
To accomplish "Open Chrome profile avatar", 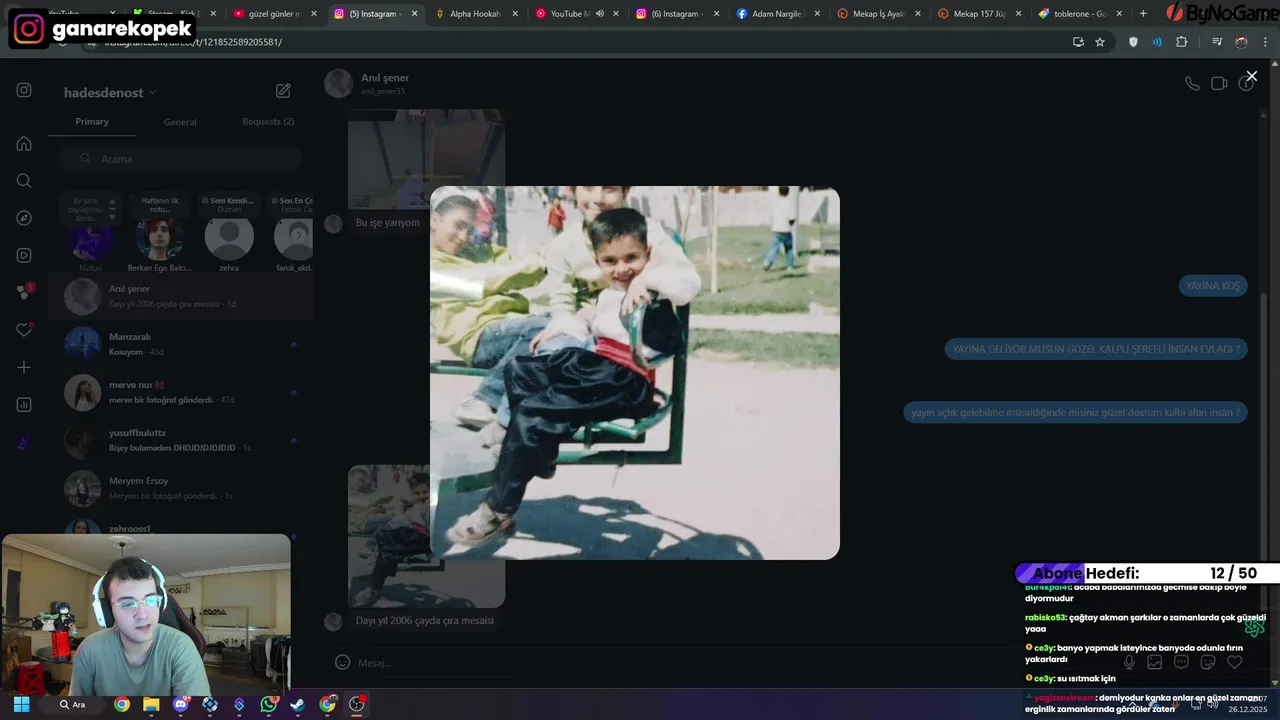I will point(1241,42).
